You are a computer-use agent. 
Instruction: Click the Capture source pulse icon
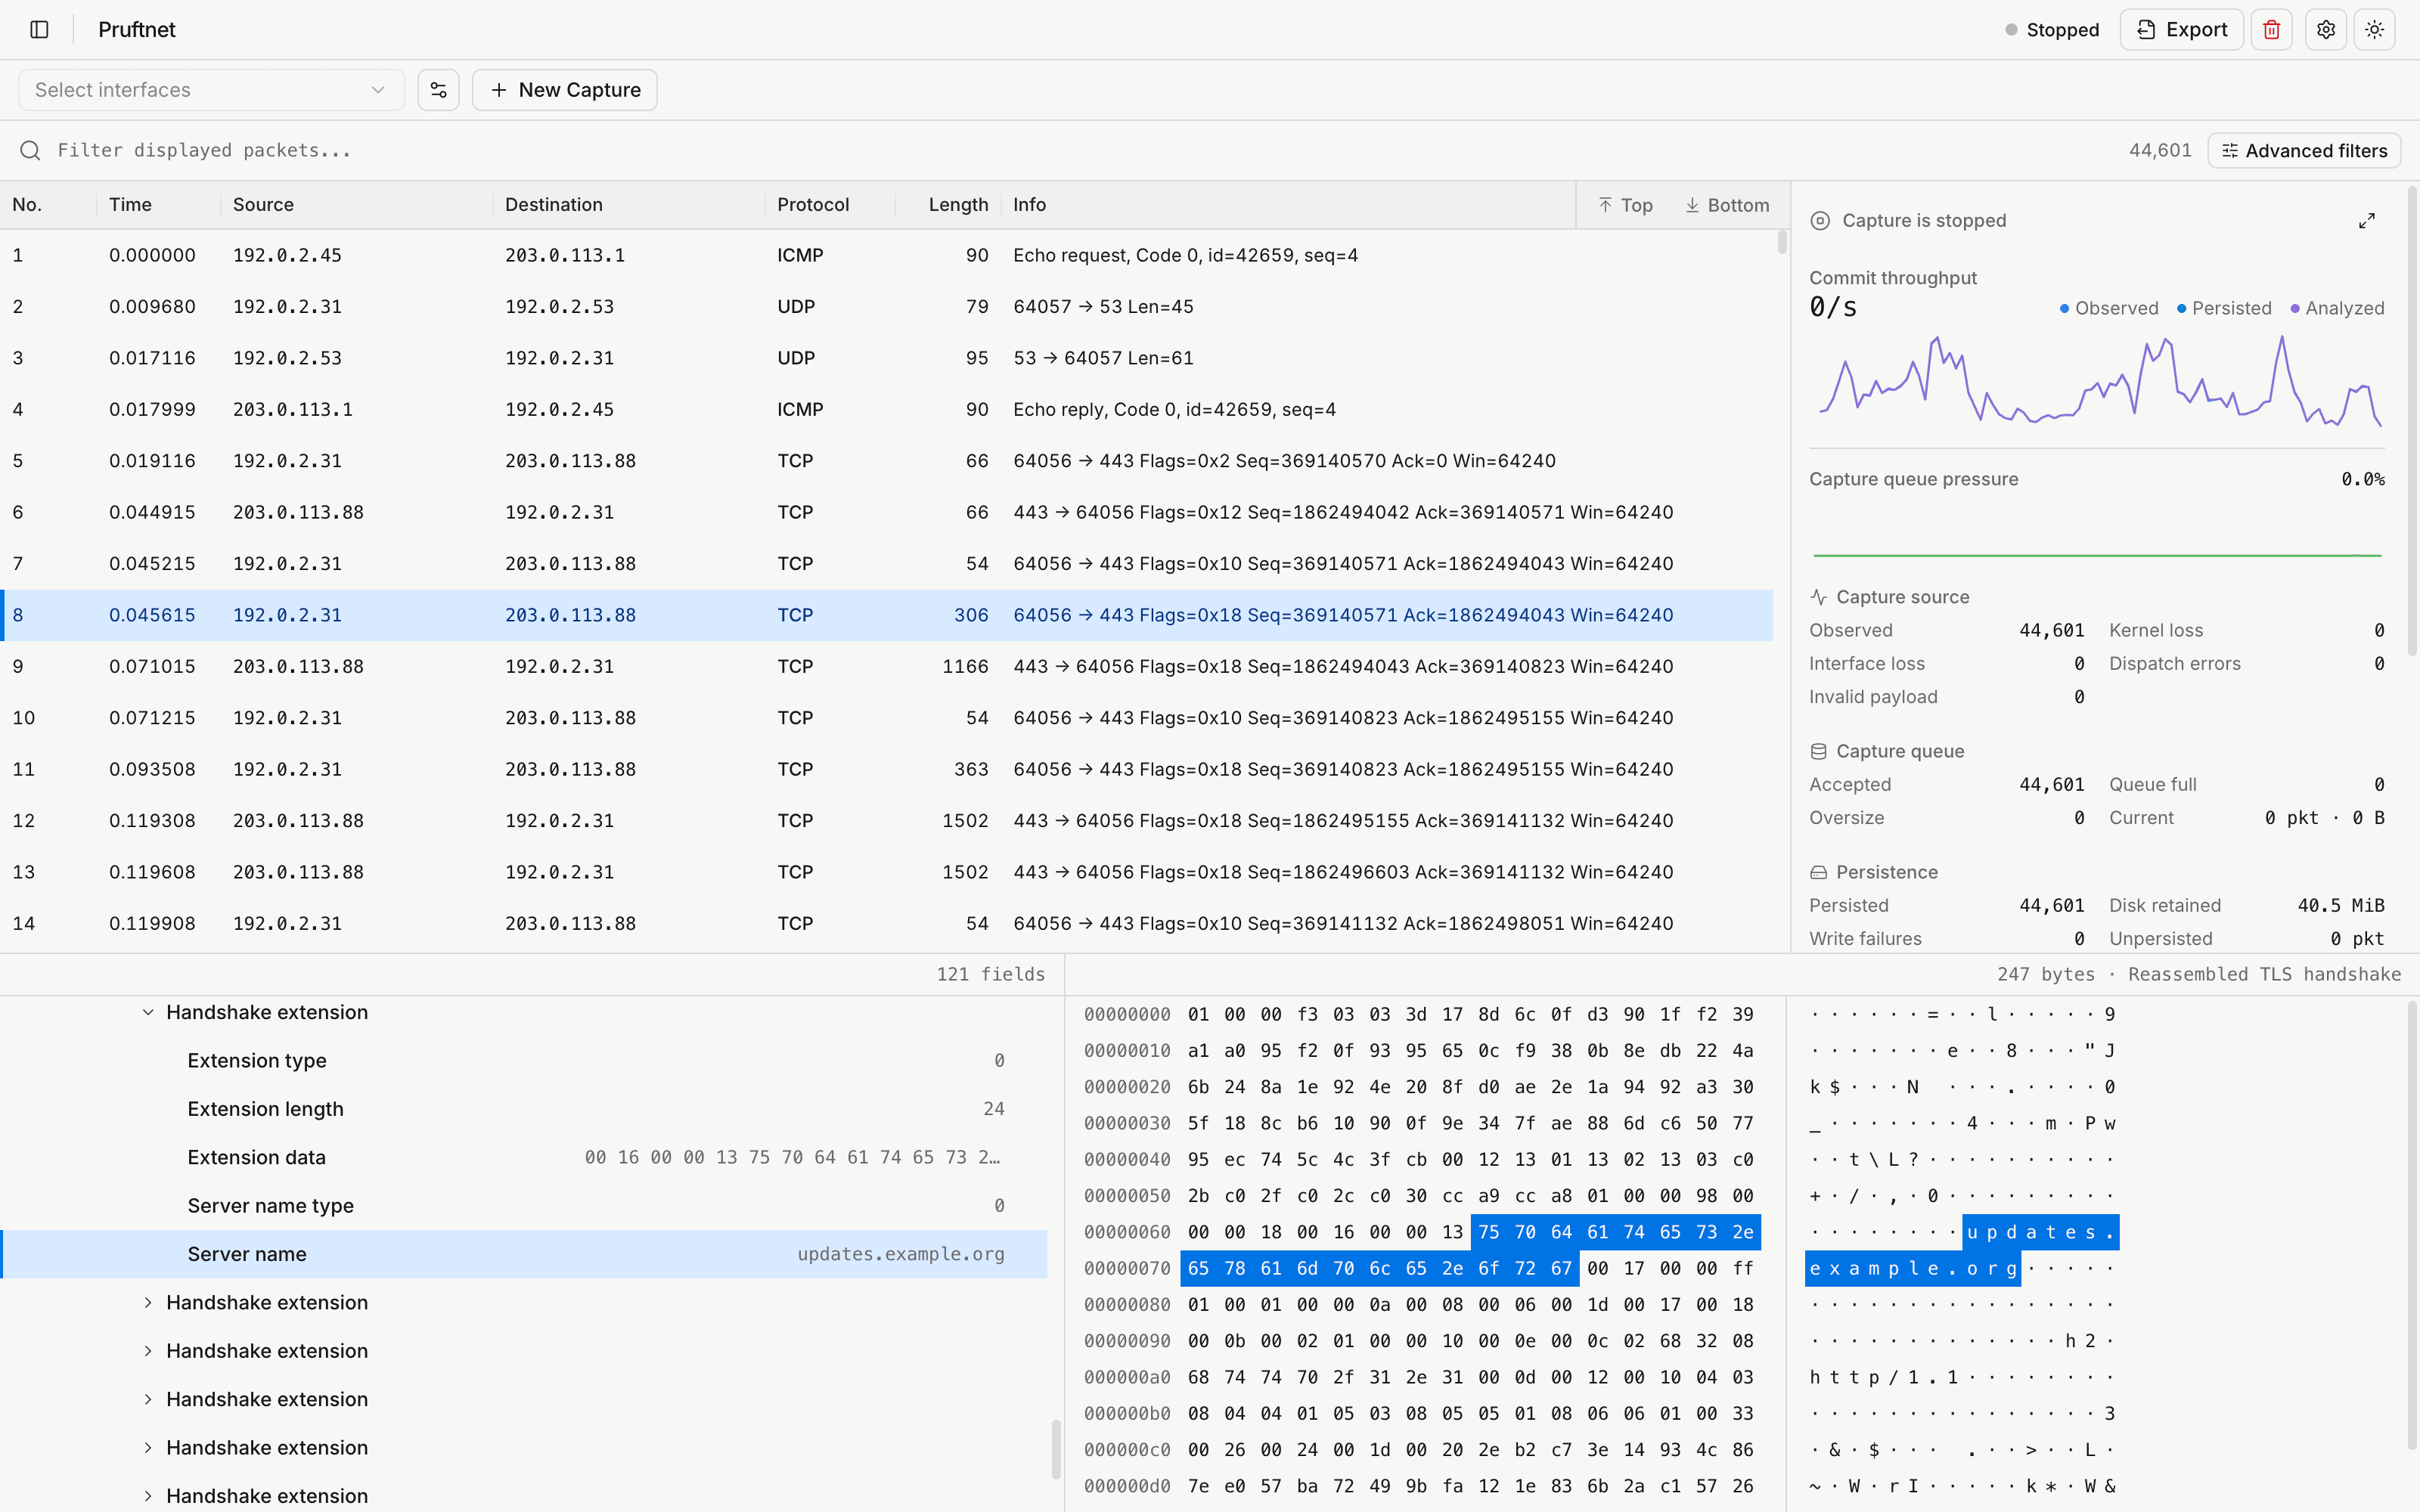coord(1819,597)
